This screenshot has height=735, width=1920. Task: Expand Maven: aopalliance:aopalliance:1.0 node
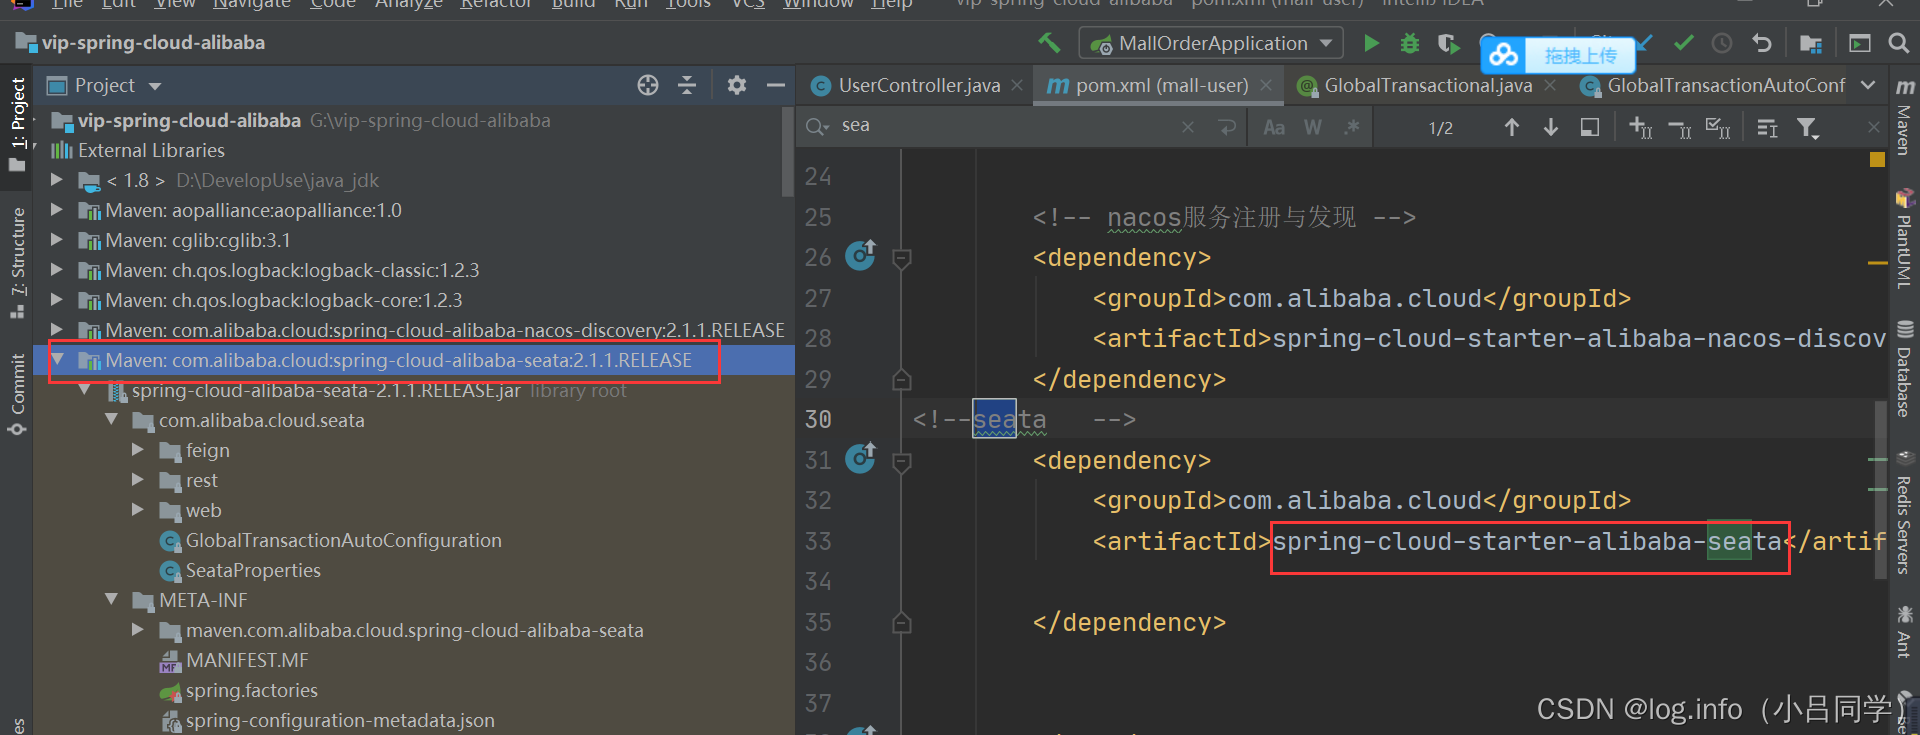coord(57,210)
